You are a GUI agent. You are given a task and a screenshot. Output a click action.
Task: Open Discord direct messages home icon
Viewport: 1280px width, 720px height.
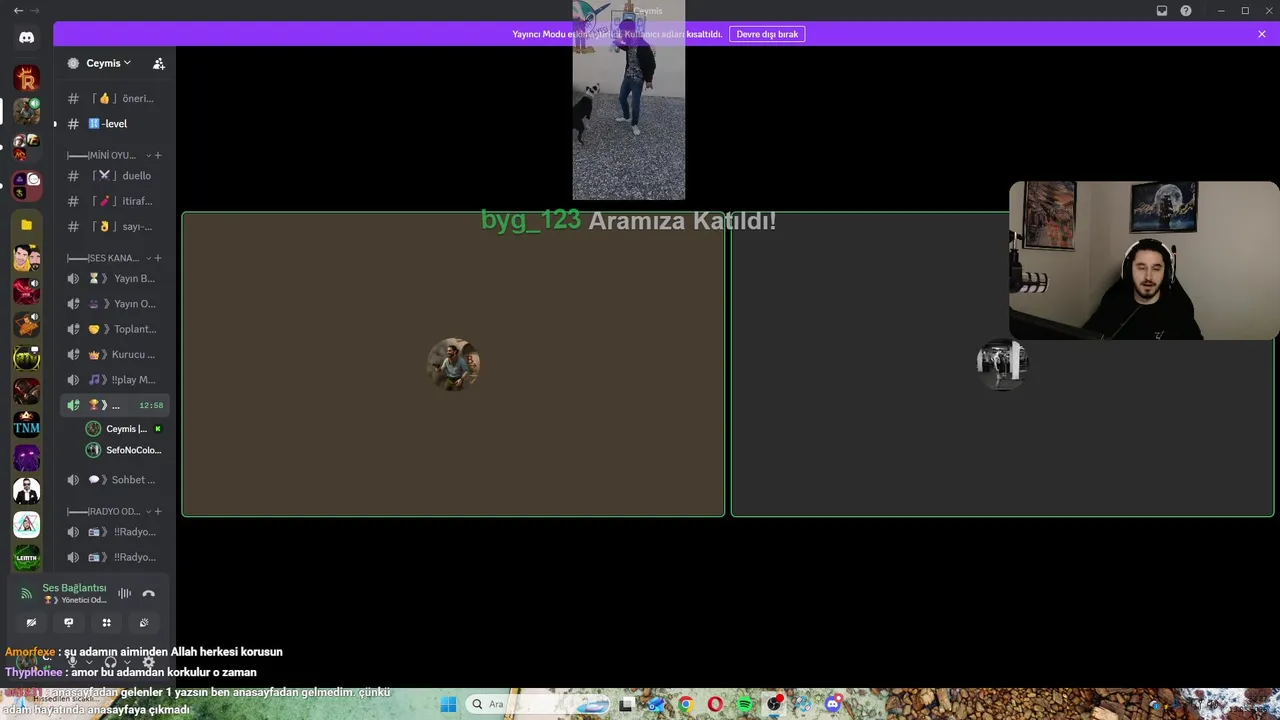pyautogui.click(x=27, y=37)
